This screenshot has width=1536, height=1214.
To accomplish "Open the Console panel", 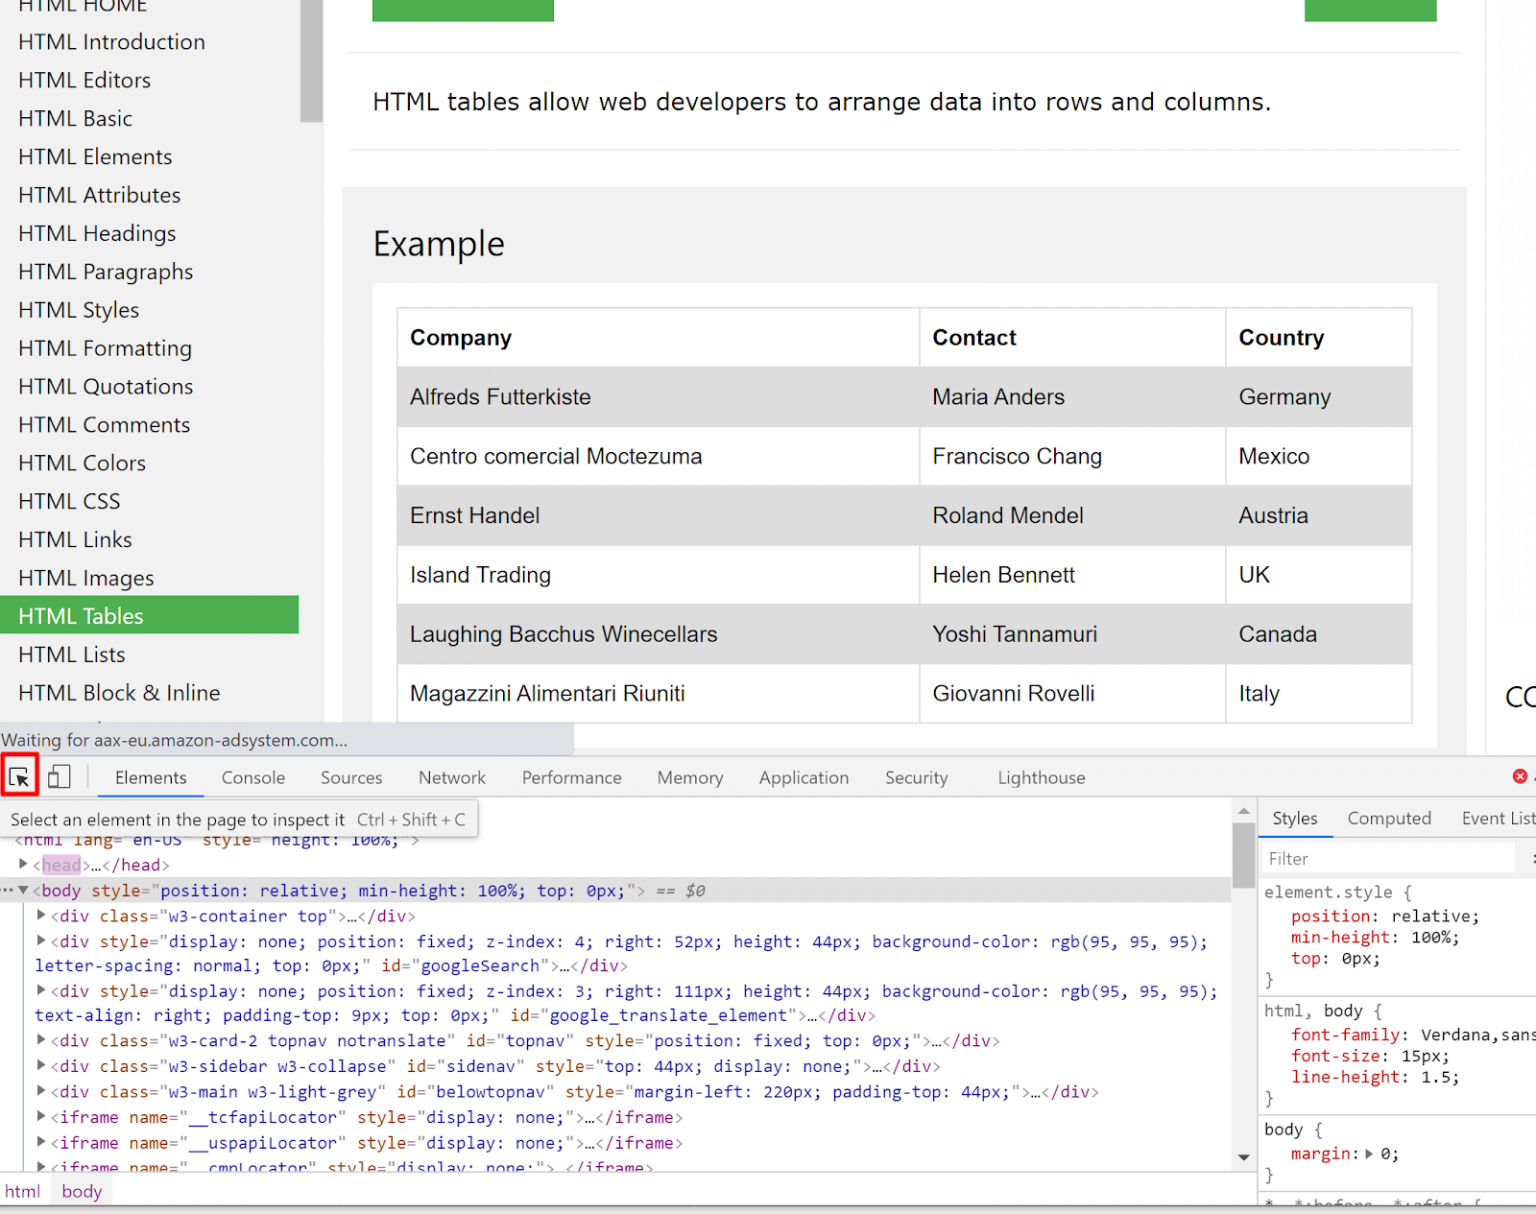I will pos(253,777).
